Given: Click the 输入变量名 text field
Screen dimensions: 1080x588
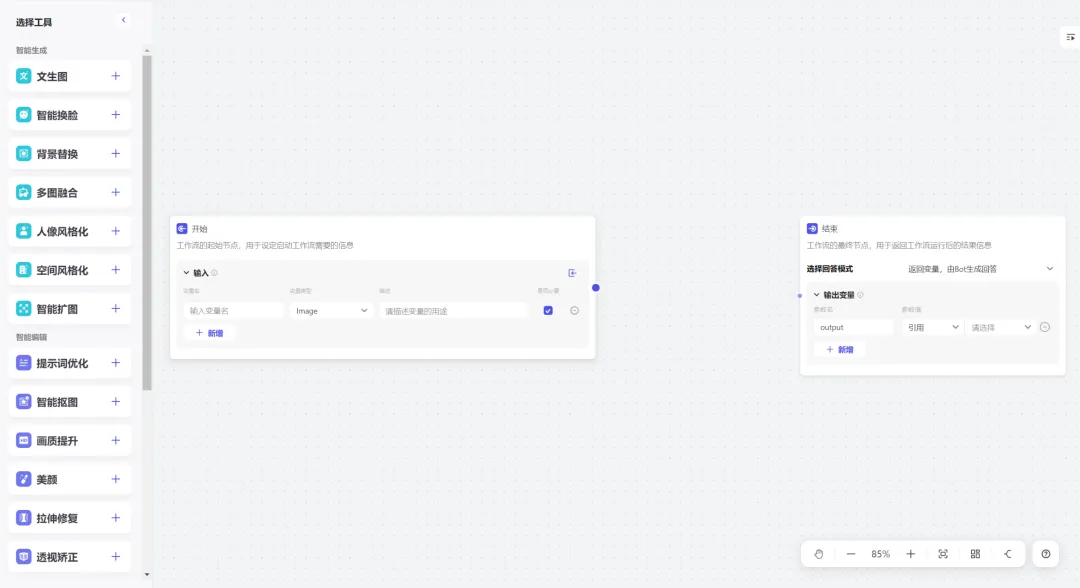Looking at the screenshot, I should (233, 311).
